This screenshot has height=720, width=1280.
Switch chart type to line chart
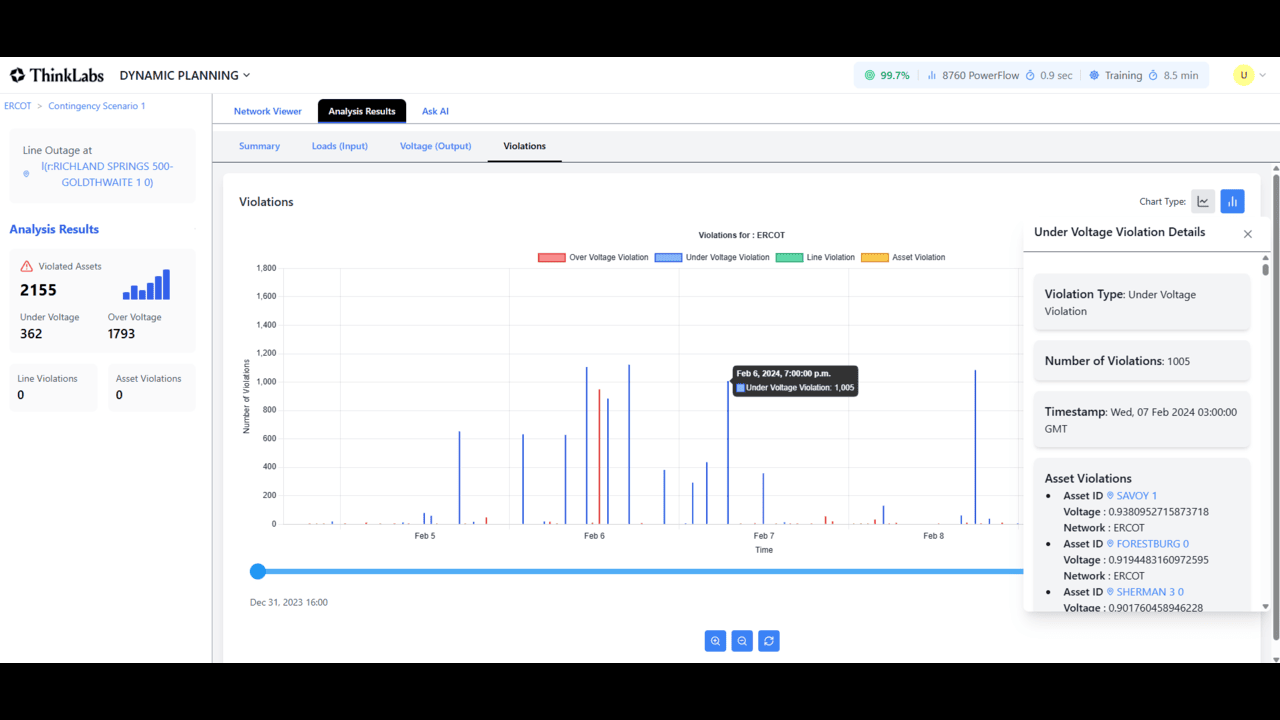pyautogui.click(x=1203, y=202)
